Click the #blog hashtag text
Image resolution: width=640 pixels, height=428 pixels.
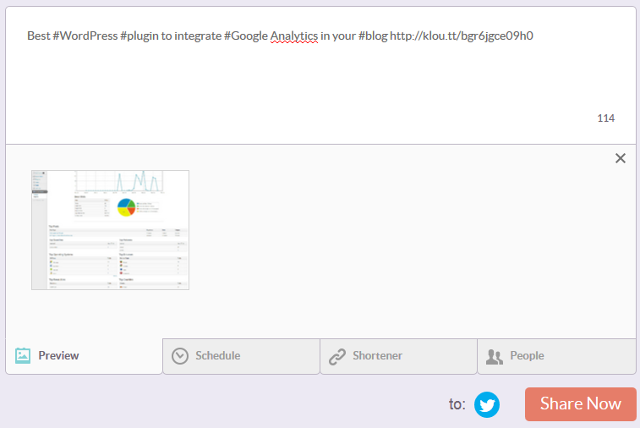click(x=373, y=36)
